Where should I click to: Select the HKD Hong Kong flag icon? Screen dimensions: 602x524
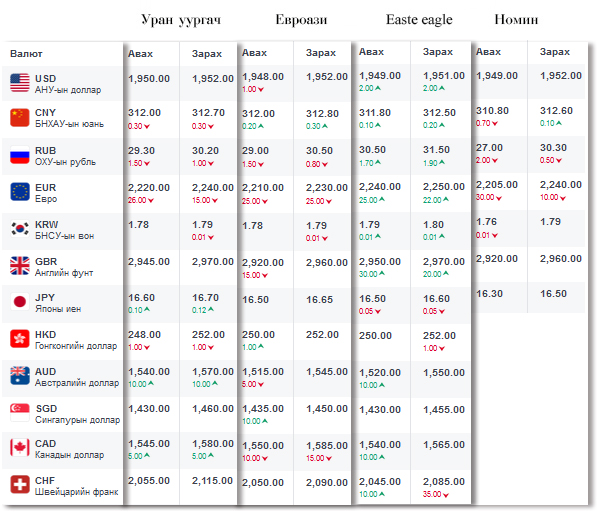click(x=20, y=338)
